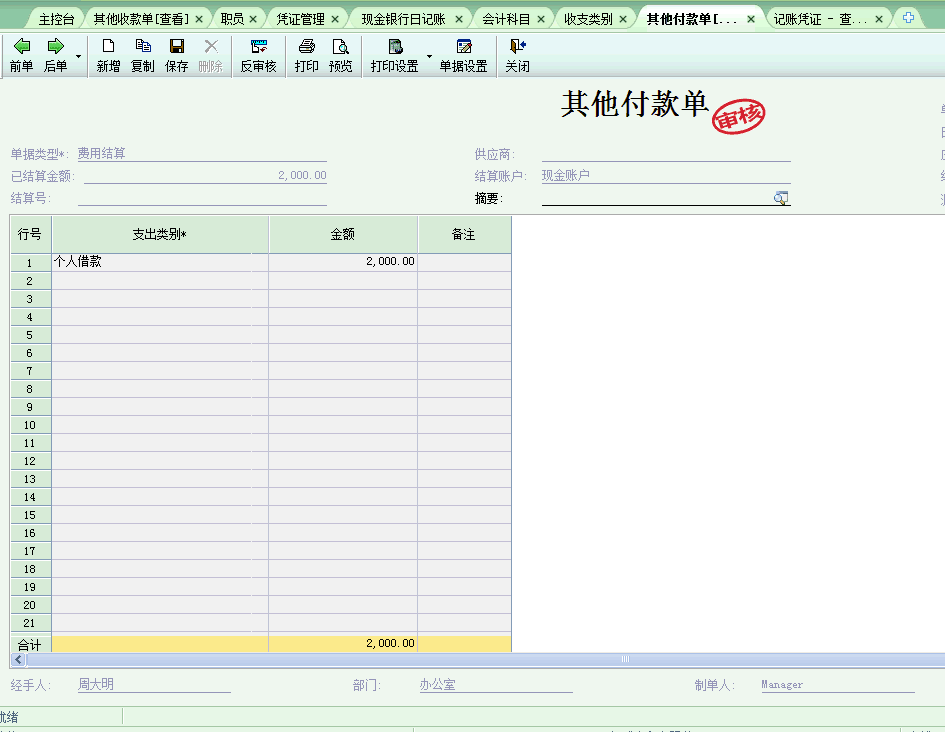Open the lookup icon in 摘要 field

click(781, 198)
